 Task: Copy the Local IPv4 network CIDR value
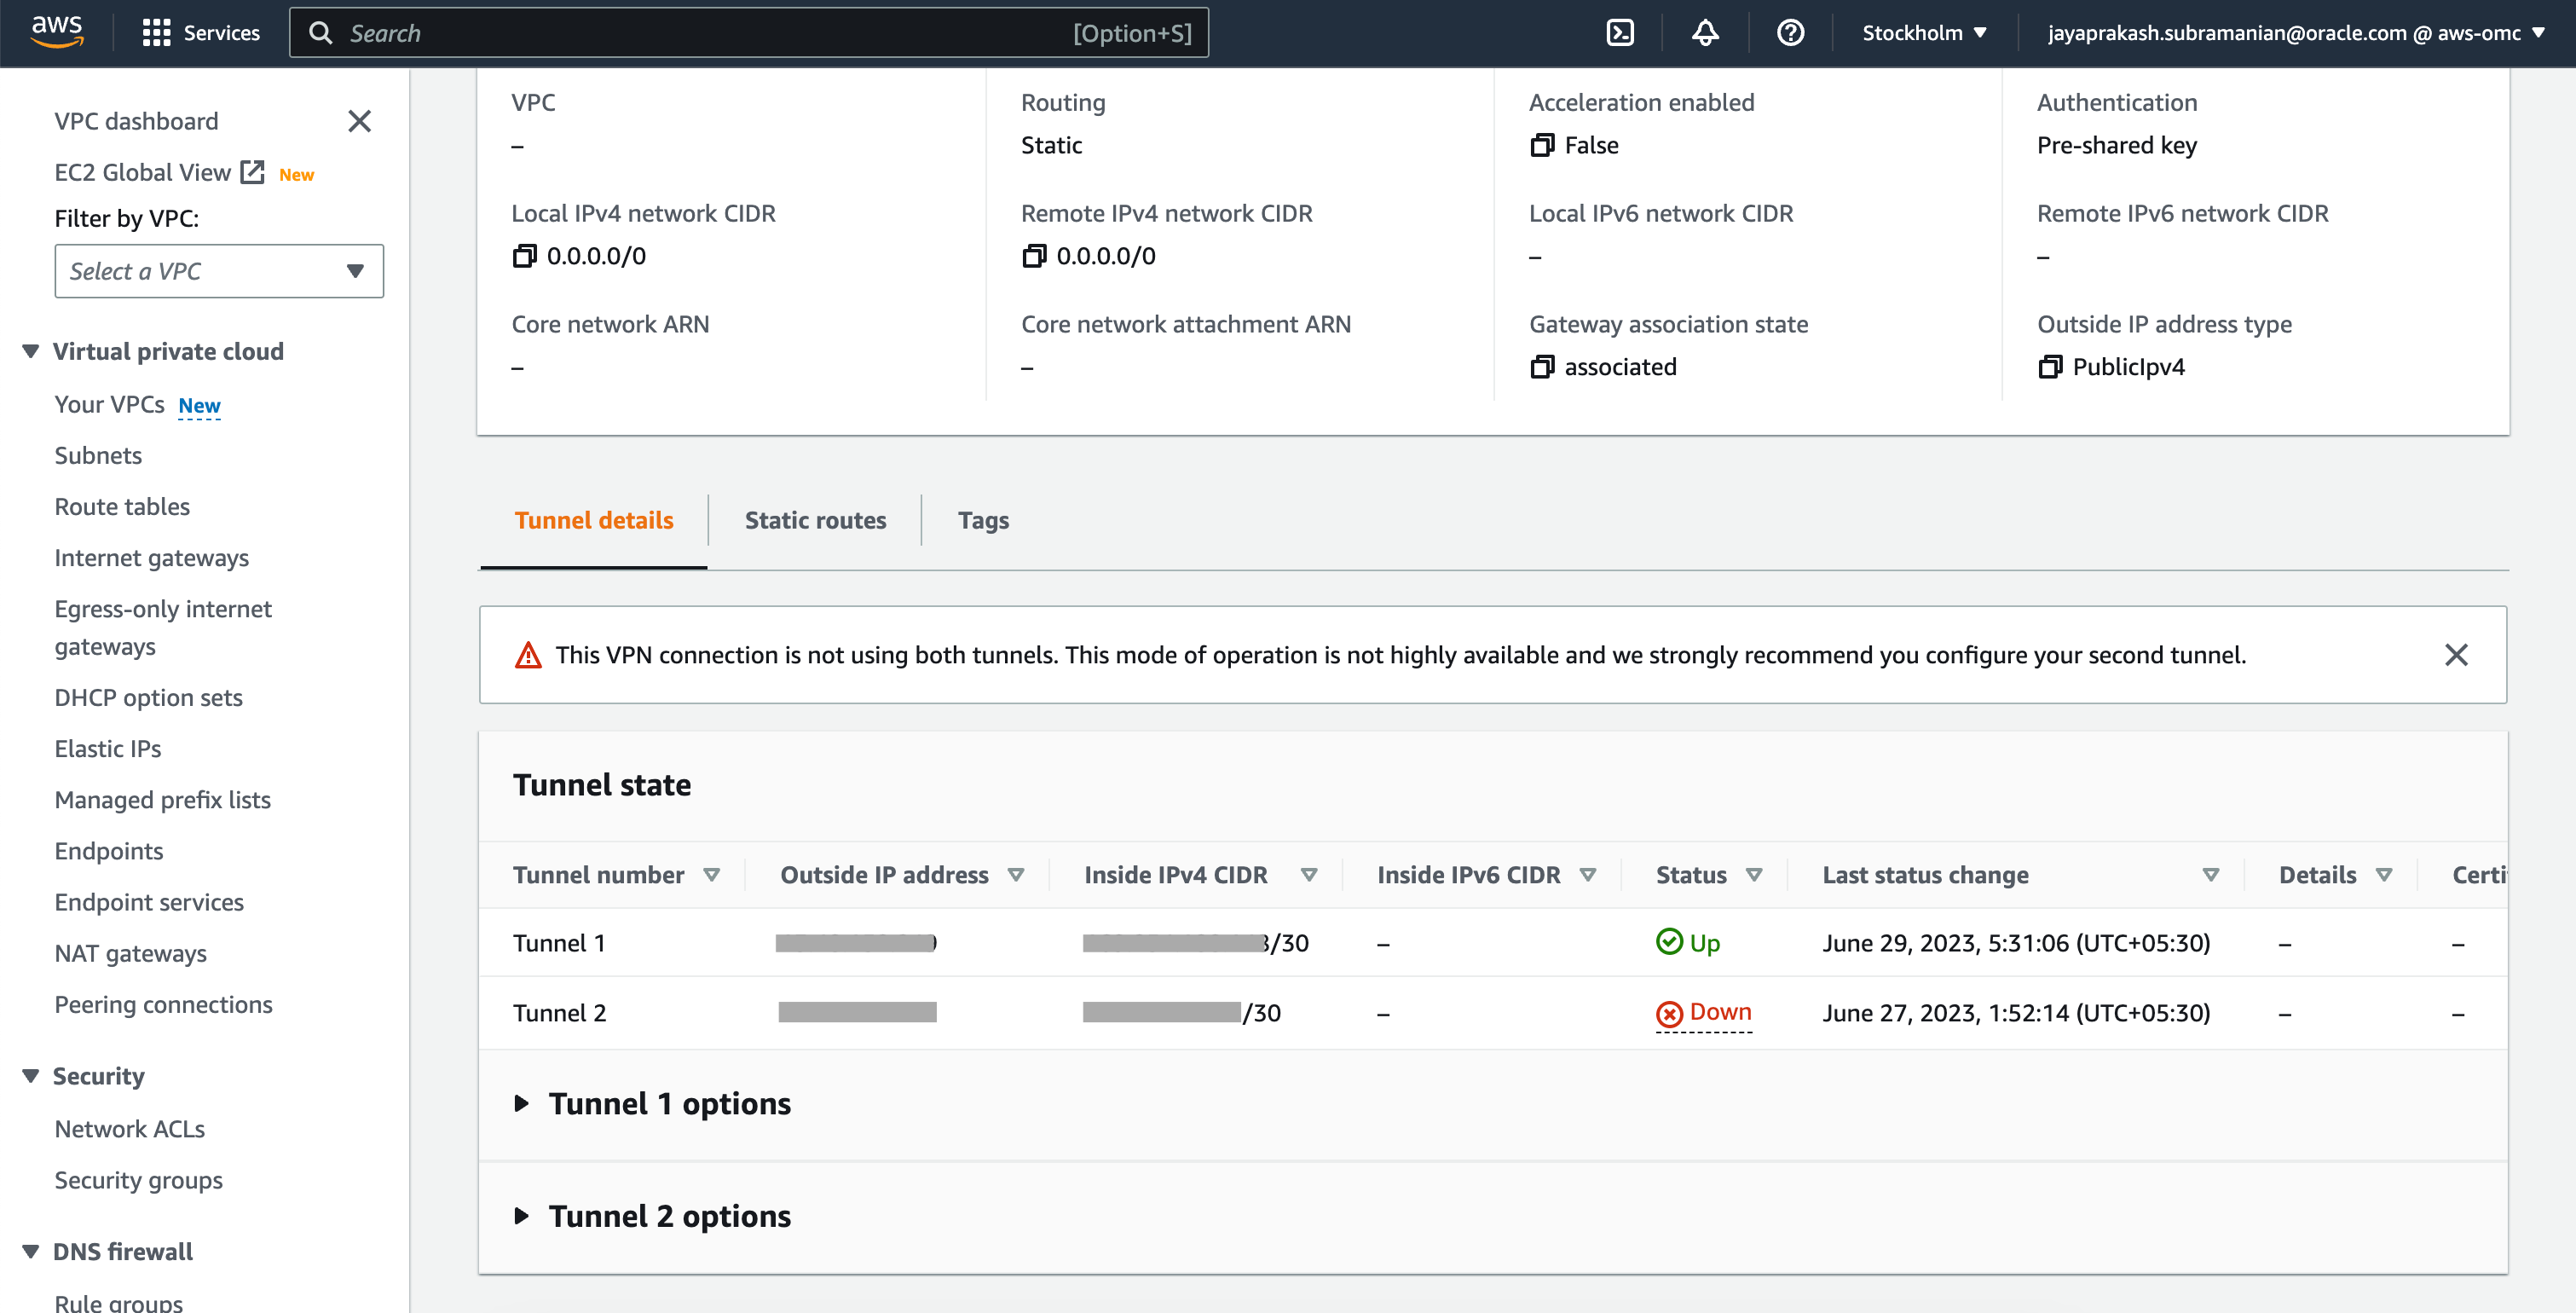click(524, 255)
